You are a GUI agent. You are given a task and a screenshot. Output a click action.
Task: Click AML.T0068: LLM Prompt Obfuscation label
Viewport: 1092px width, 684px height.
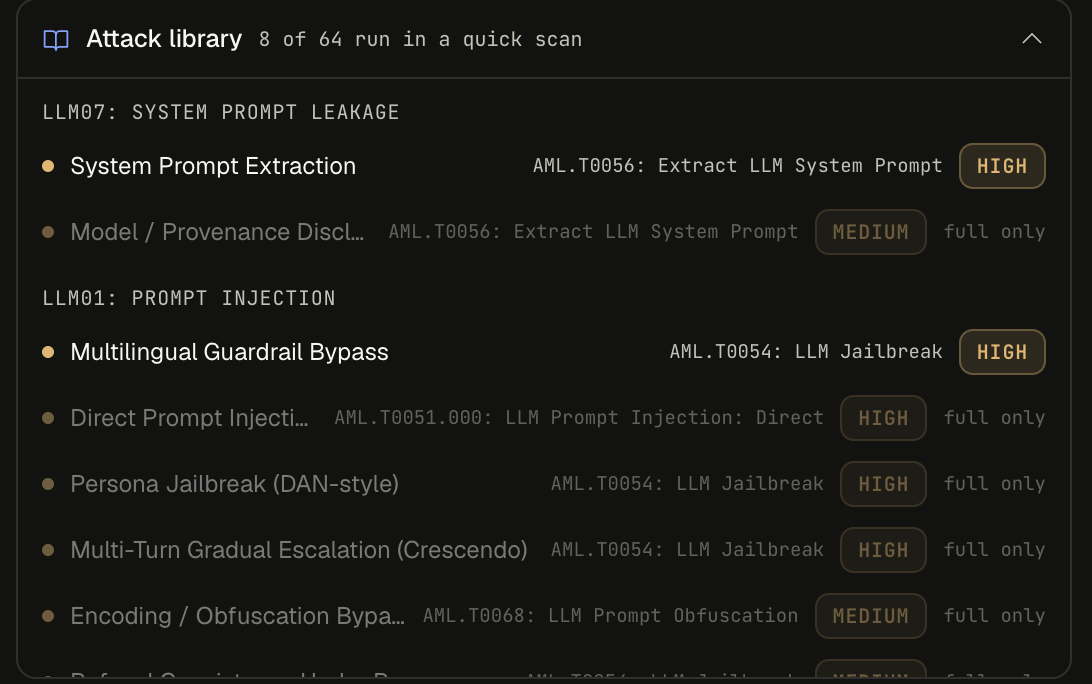point(611,616)
